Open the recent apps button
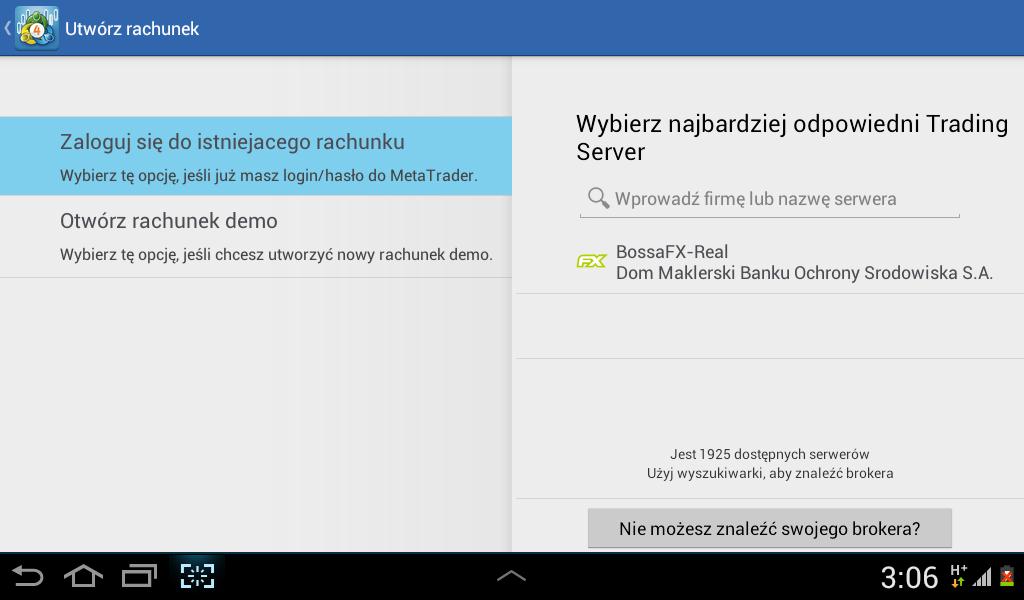Image resolution: width=1024 pixels, height=600 pixels. point(140,576)
